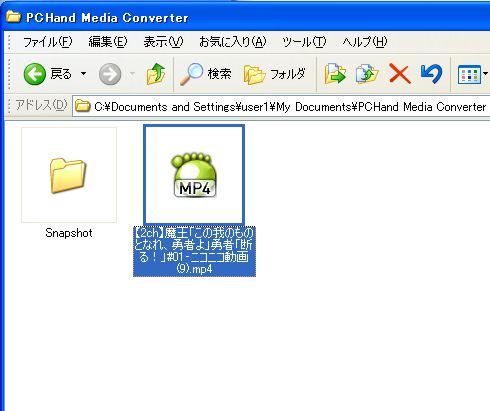Image resolution: width=490 pixels, height=411 pixels.
Task: Open the ファイル(F) menu
Action: (47, 42)
